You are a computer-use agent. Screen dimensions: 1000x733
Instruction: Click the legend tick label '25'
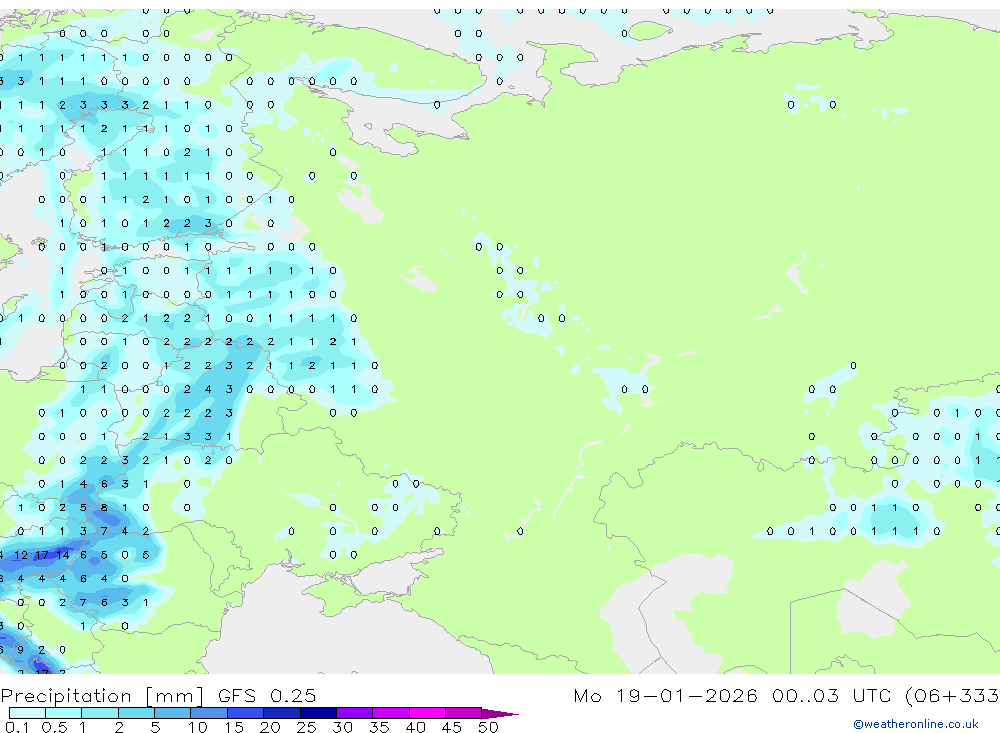[x=306, y=727]
